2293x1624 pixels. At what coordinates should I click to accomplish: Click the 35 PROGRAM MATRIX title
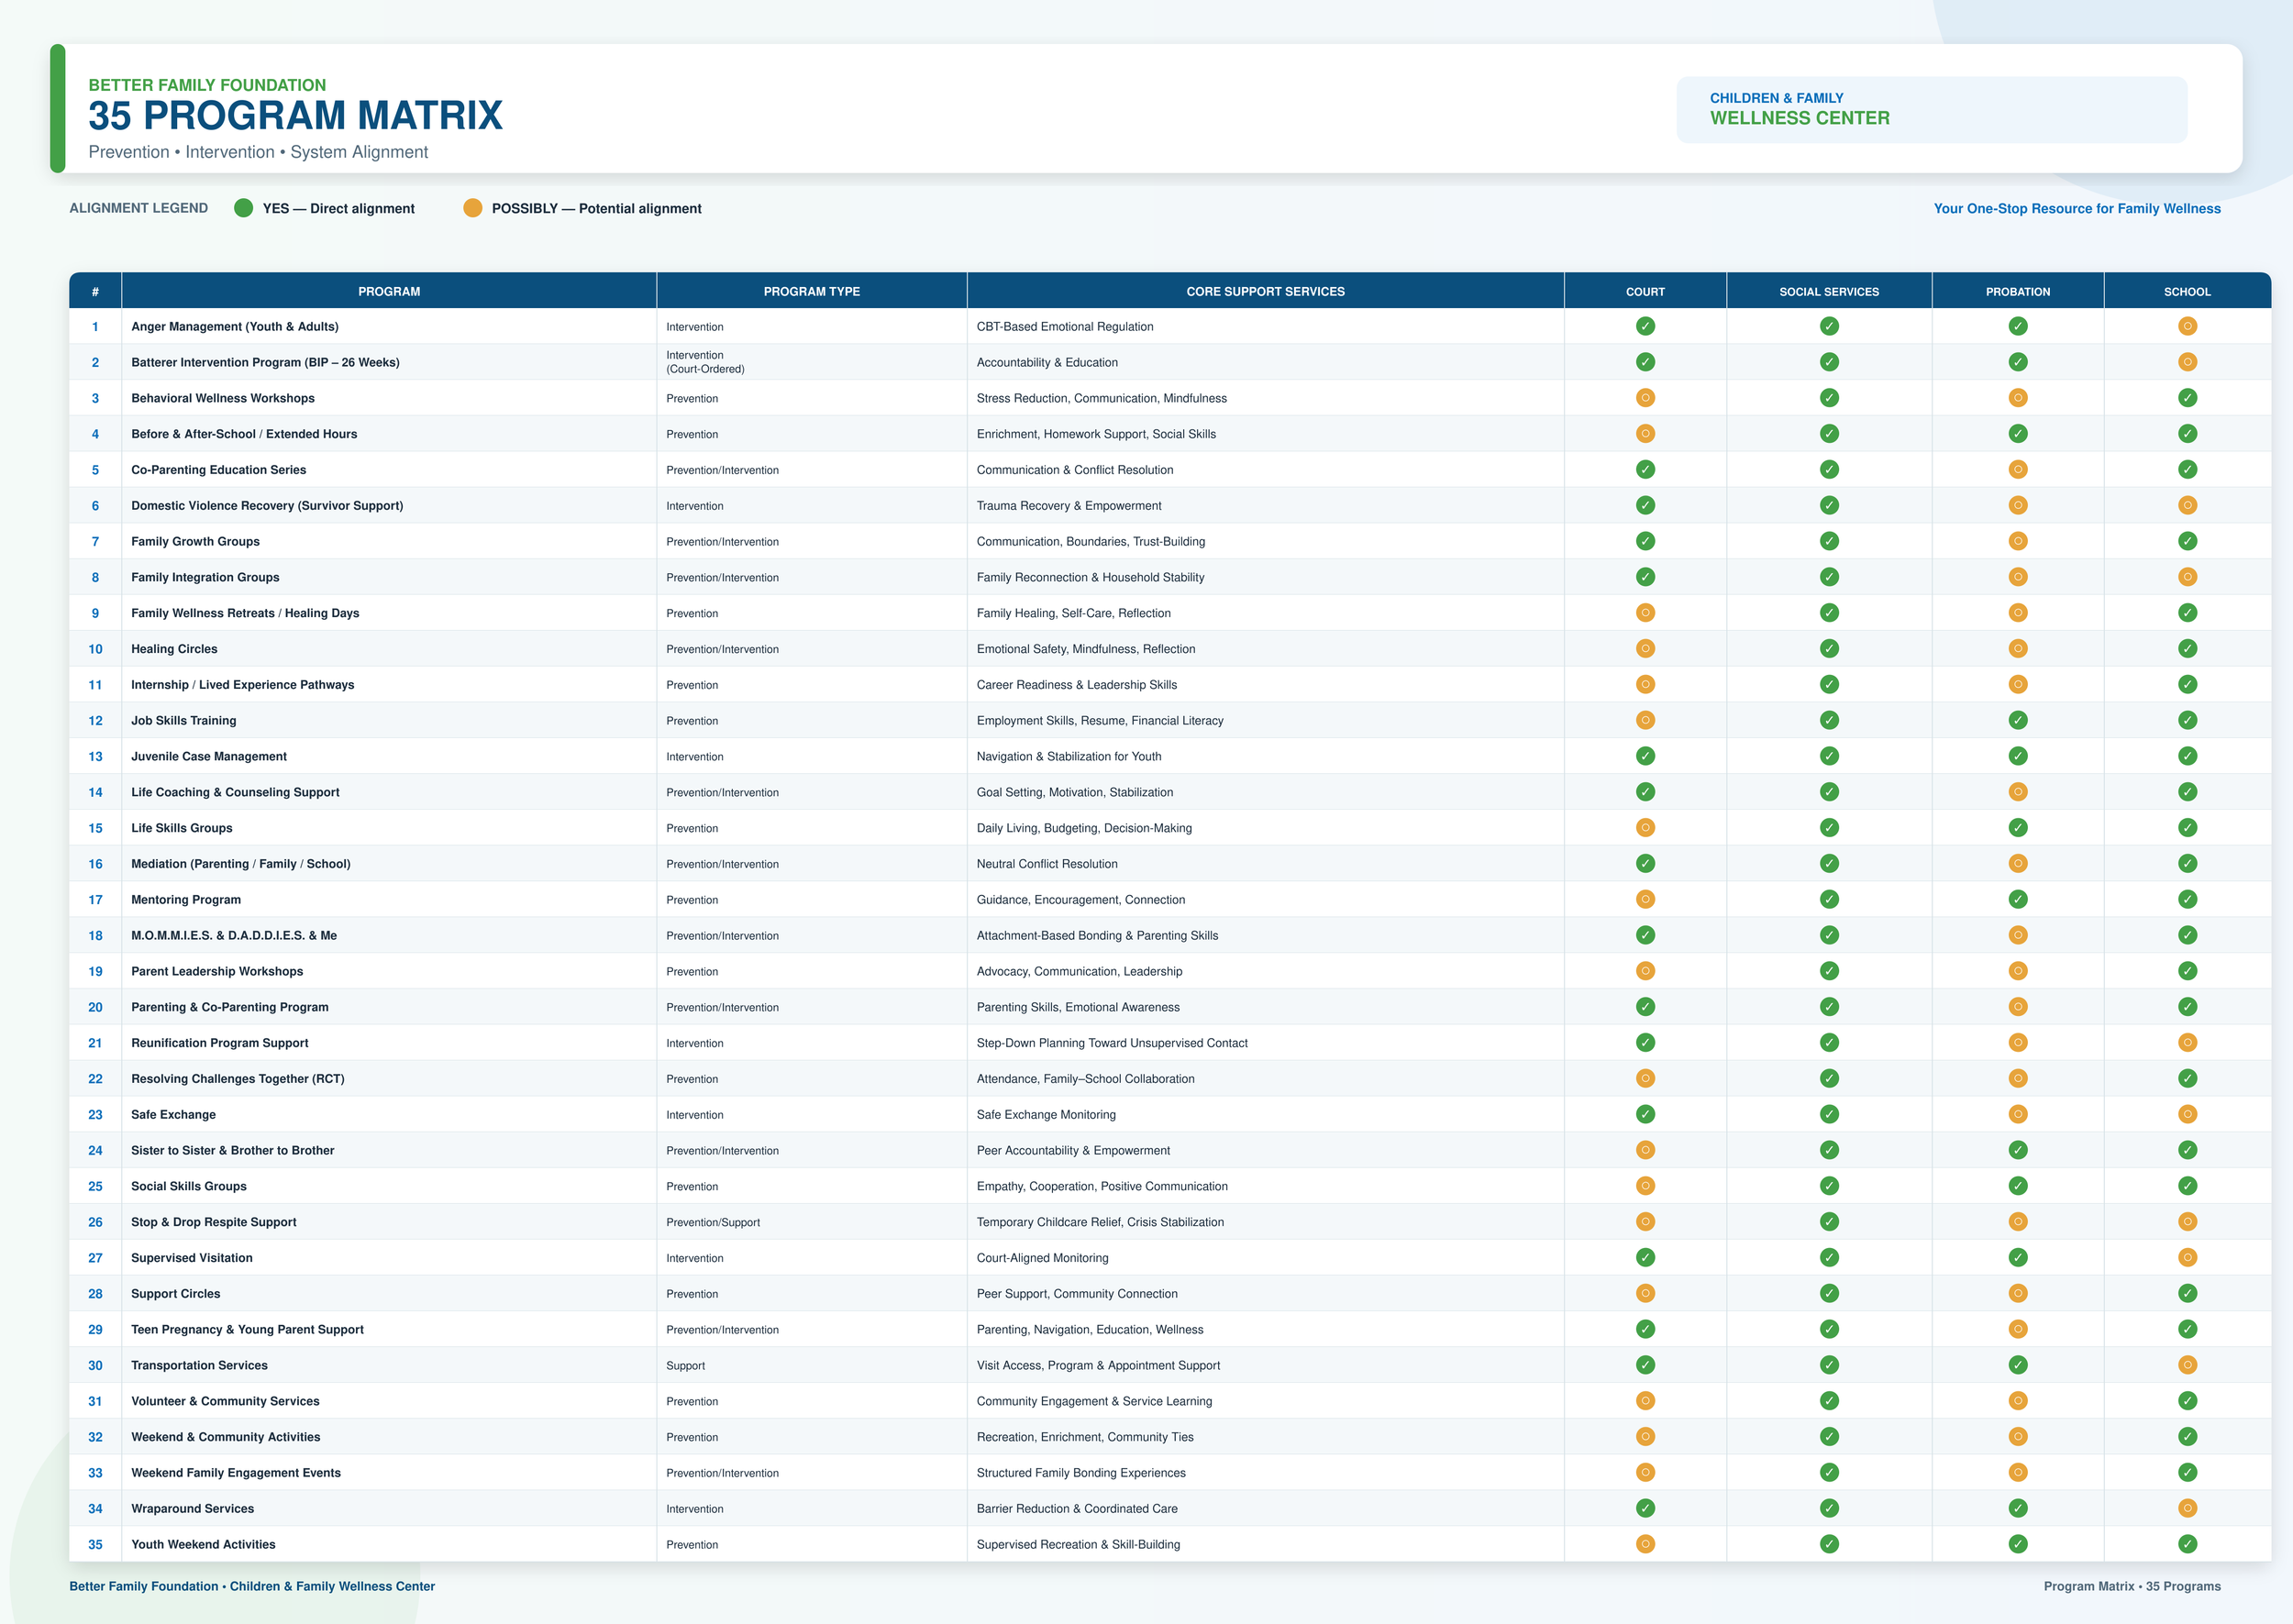[x=295, y=115]
